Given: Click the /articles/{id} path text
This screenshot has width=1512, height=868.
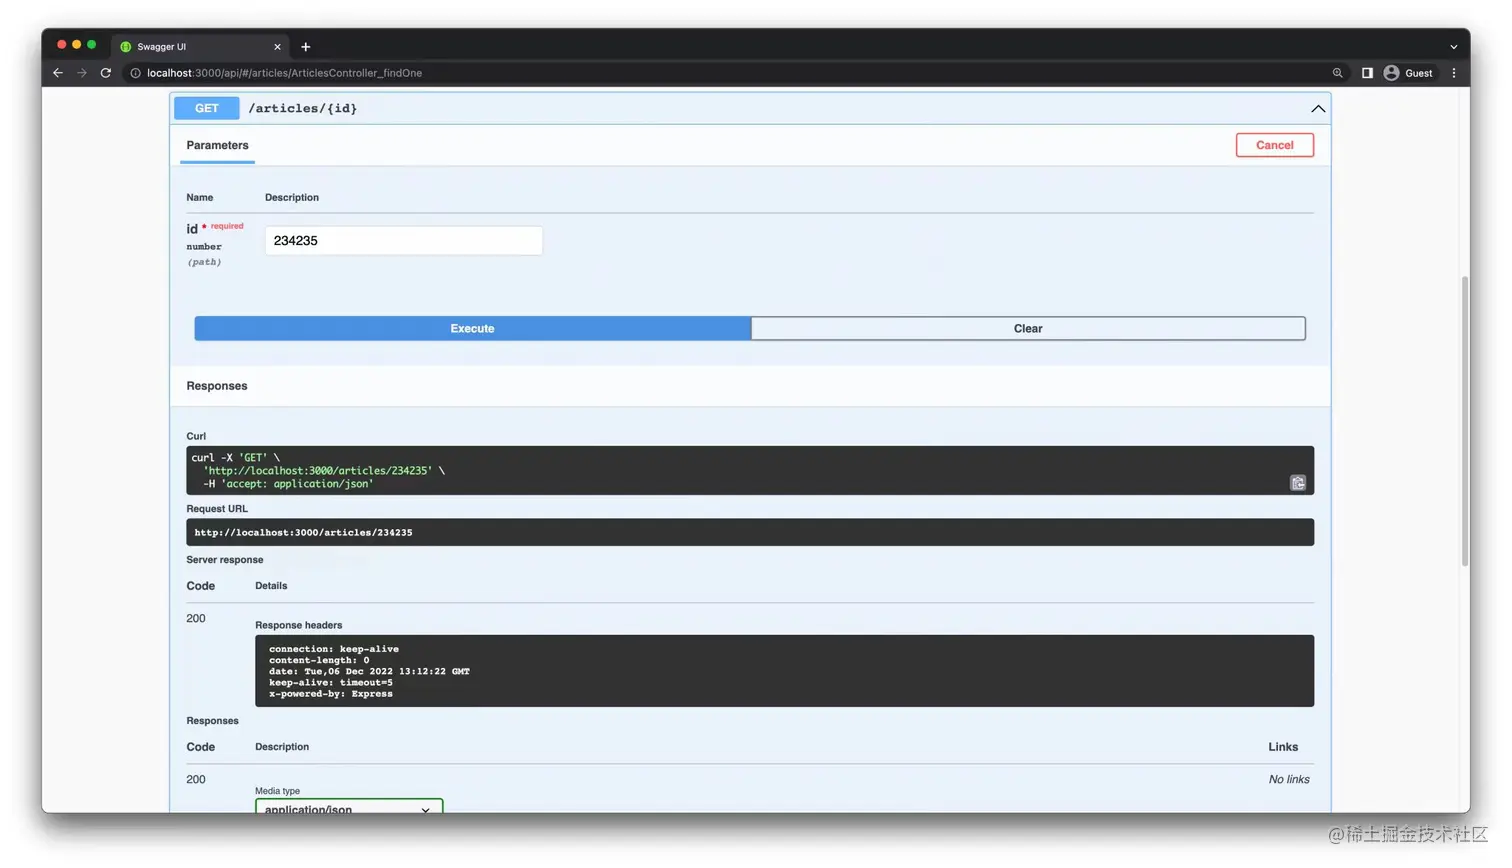Looking at the screenshot, I should tap(303, 108).
